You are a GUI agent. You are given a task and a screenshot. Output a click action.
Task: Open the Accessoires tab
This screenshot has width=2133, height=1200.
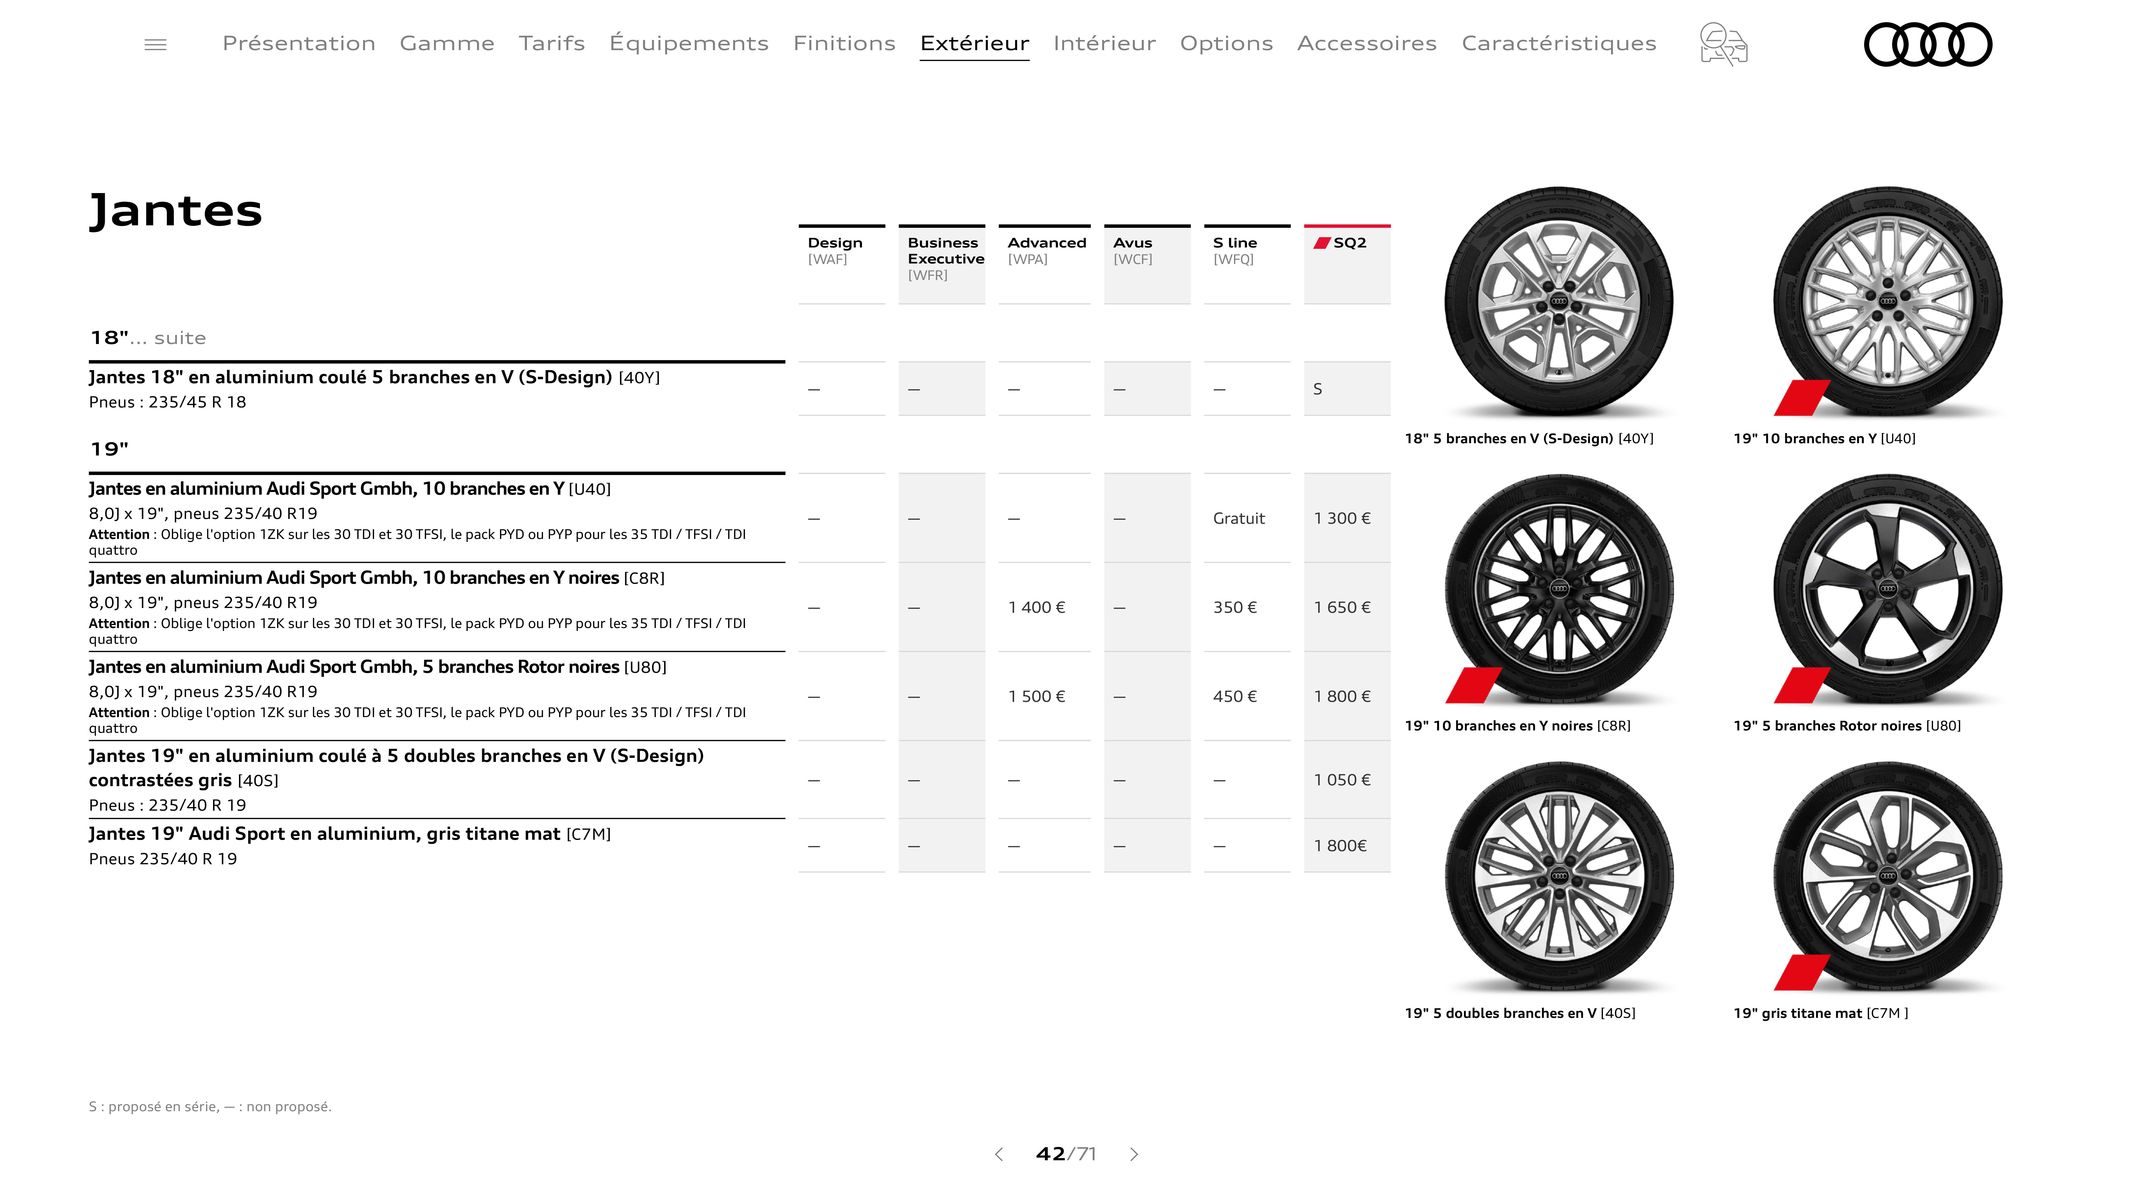click(1367, 43)
